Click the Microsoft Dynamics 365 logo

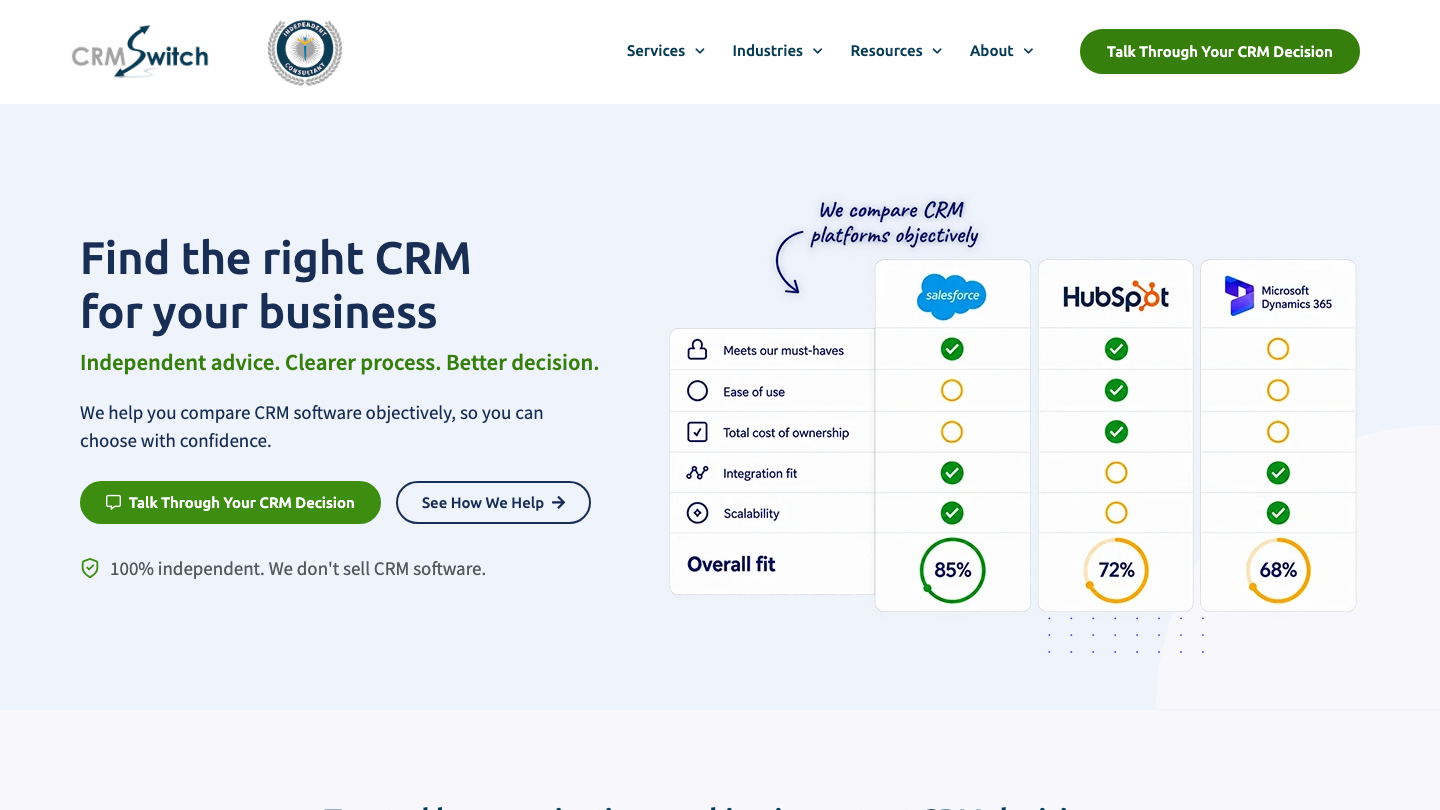point(1278,296)
